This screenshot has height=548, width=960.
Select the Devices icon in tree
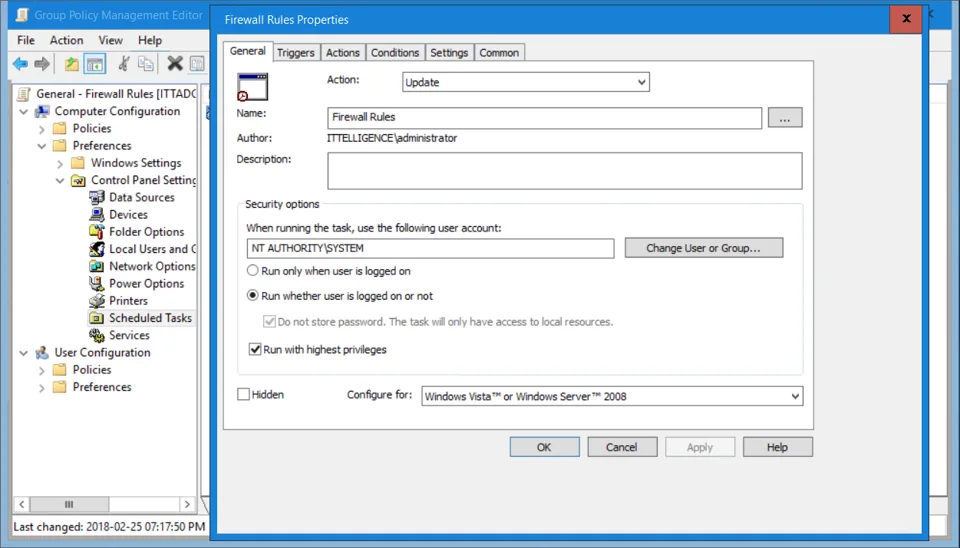pos(97,214)
